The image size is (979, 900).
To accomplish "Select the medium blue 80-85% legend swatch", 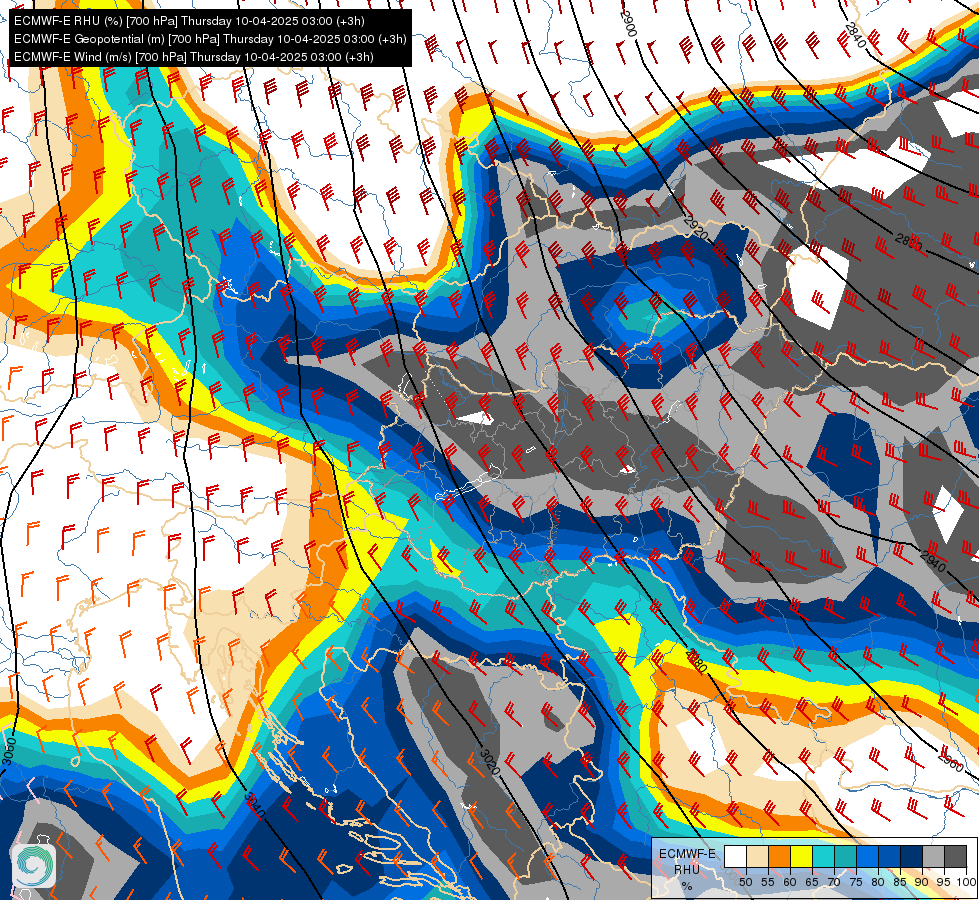I will 890,856.
